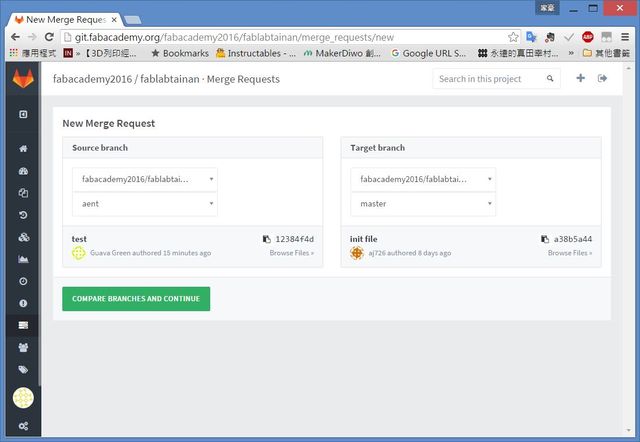Click the GitLab fox logo
640x442 pixels.
coord(23,78)
